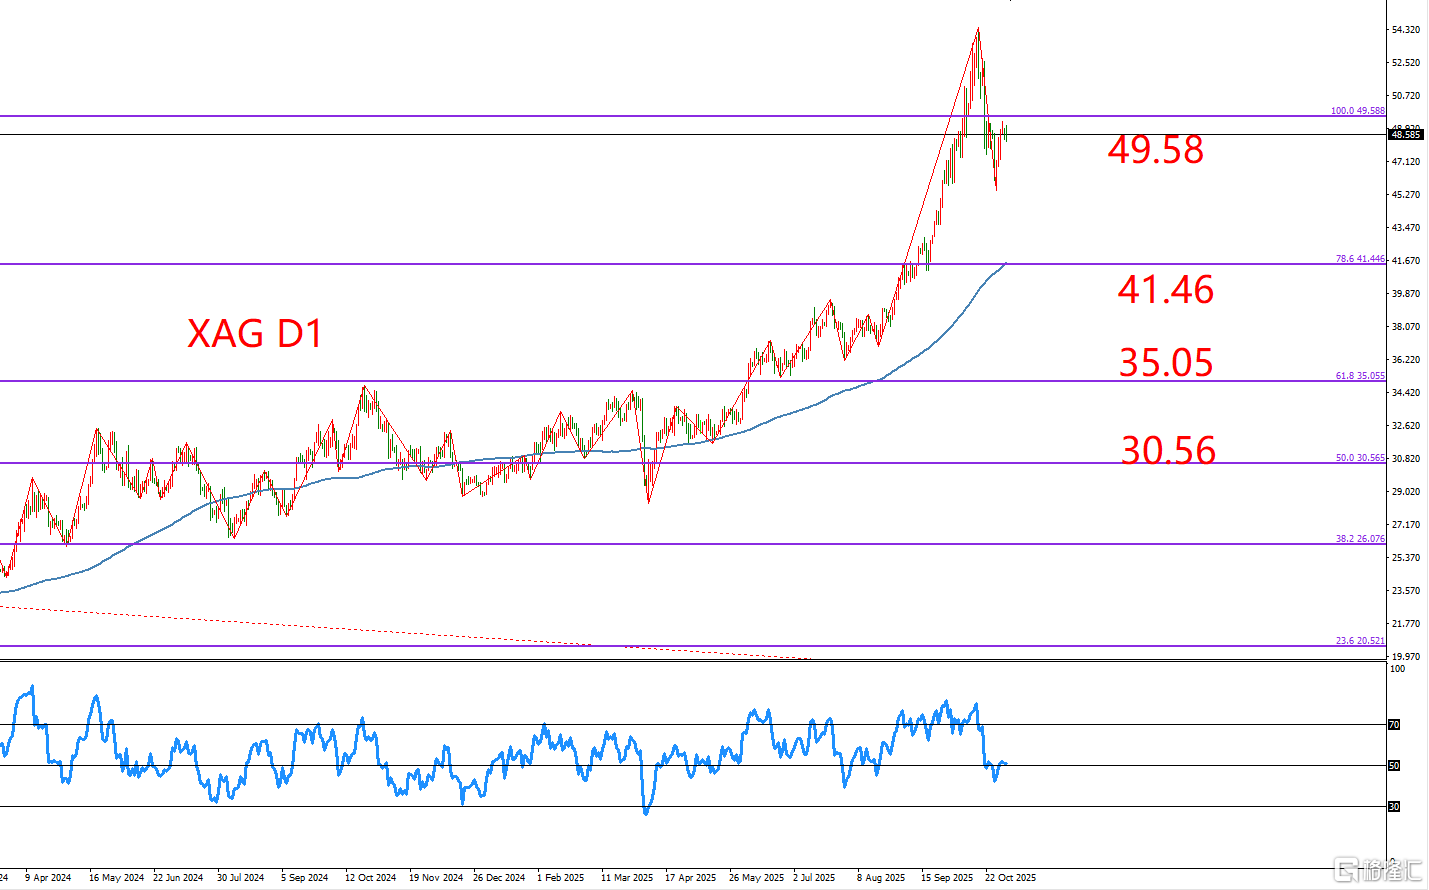Viewport: 1429px width, 890px height.
Task: Click the 61.8 35.055 Fibonacci label
Action: [x=1360, y=376]
